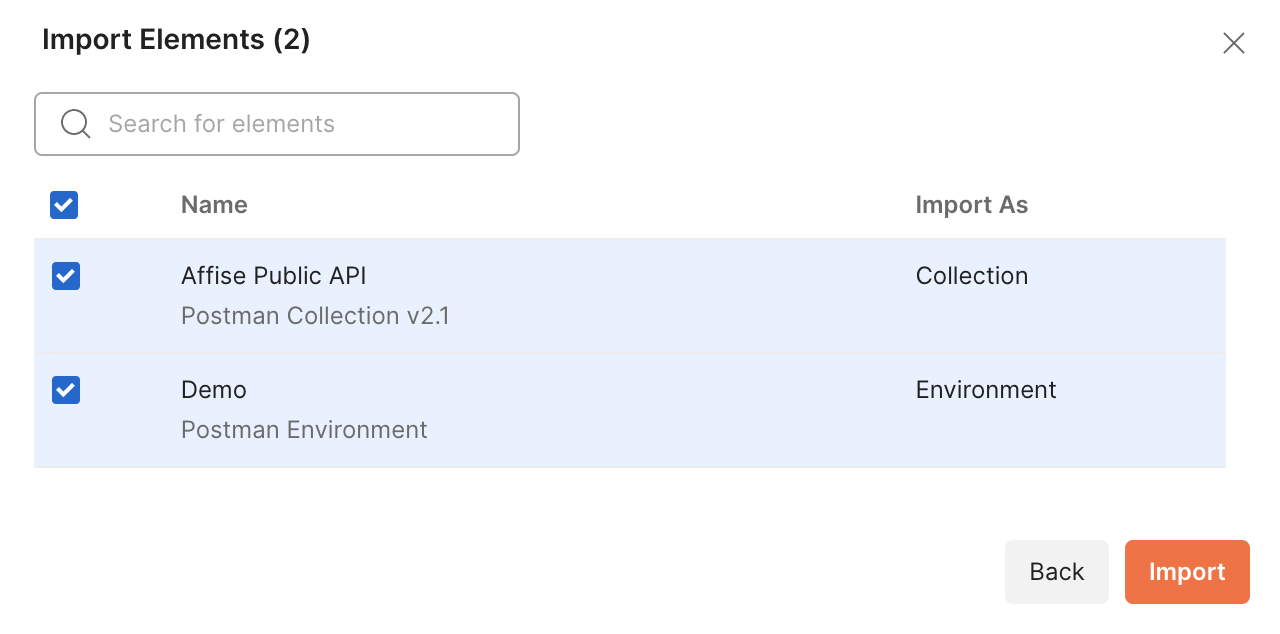Click the Postman Environment label
The height and width of the screenshot is (634, 1280).
pos(304,430)
